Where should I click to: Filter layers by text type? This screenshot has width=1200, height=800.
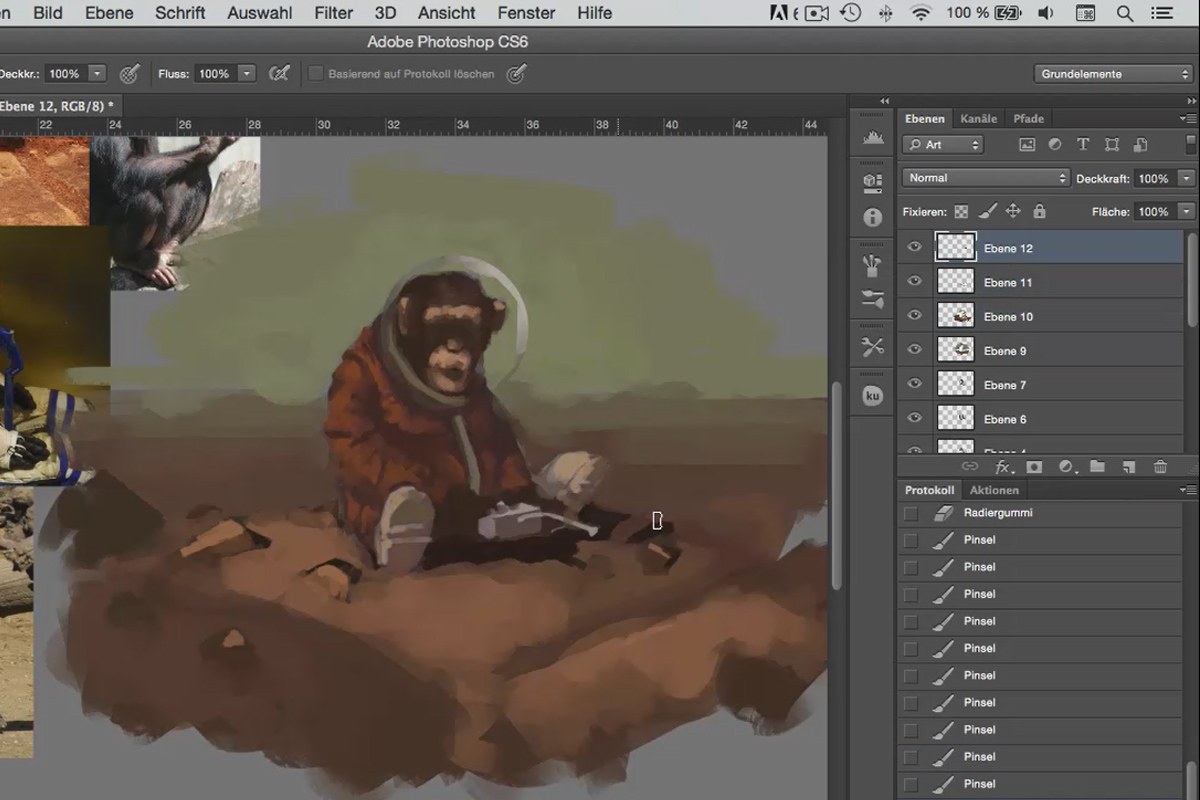(1082, 144)
